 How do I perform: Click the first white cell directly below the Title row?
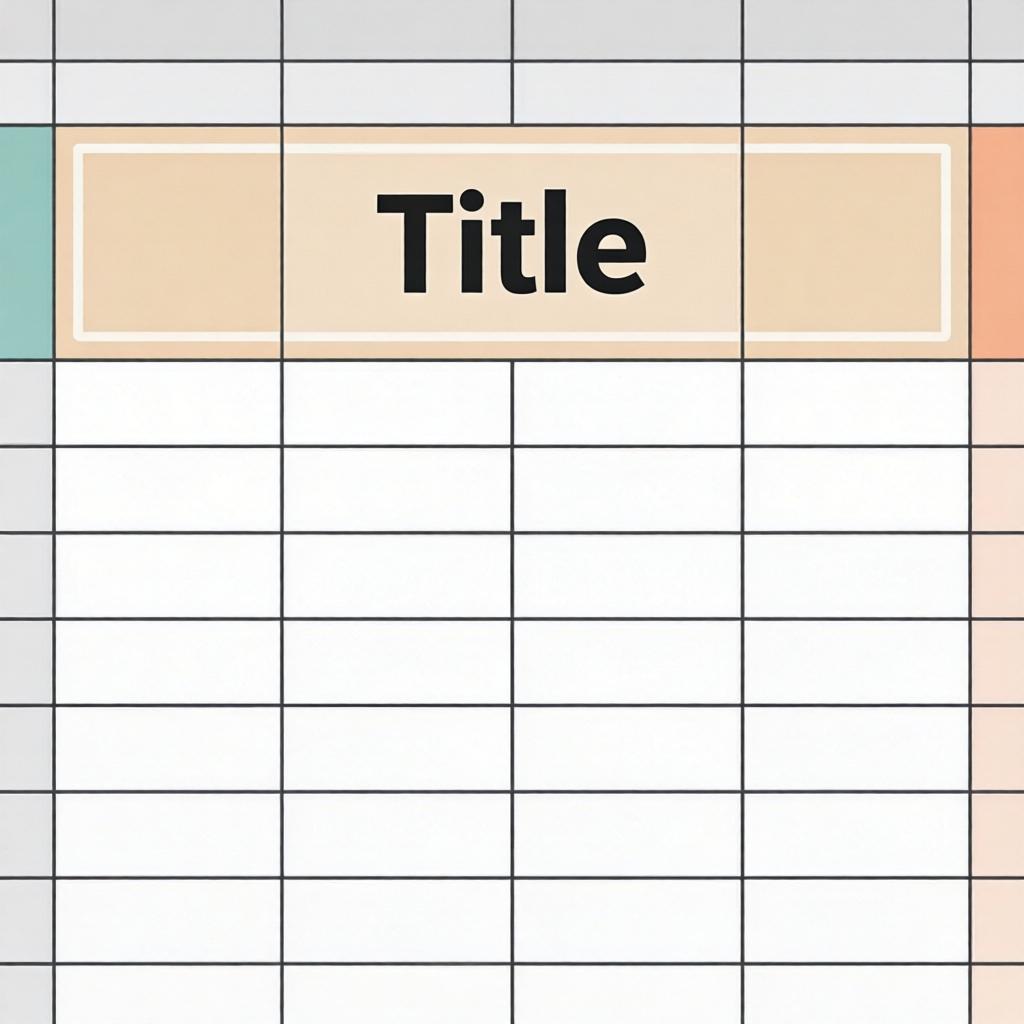167,403
